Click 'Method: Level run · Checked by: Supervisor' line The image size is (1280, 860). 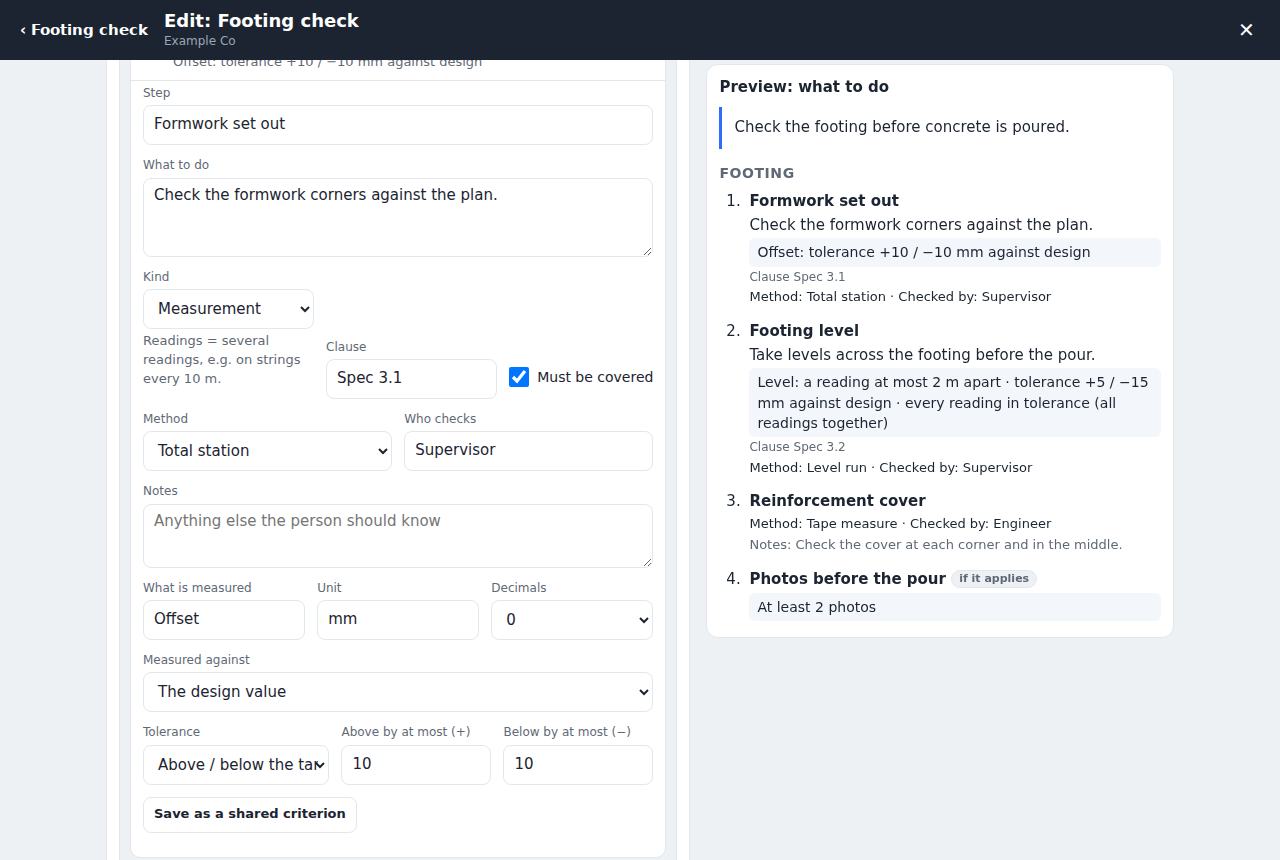[x=890, y=468]
